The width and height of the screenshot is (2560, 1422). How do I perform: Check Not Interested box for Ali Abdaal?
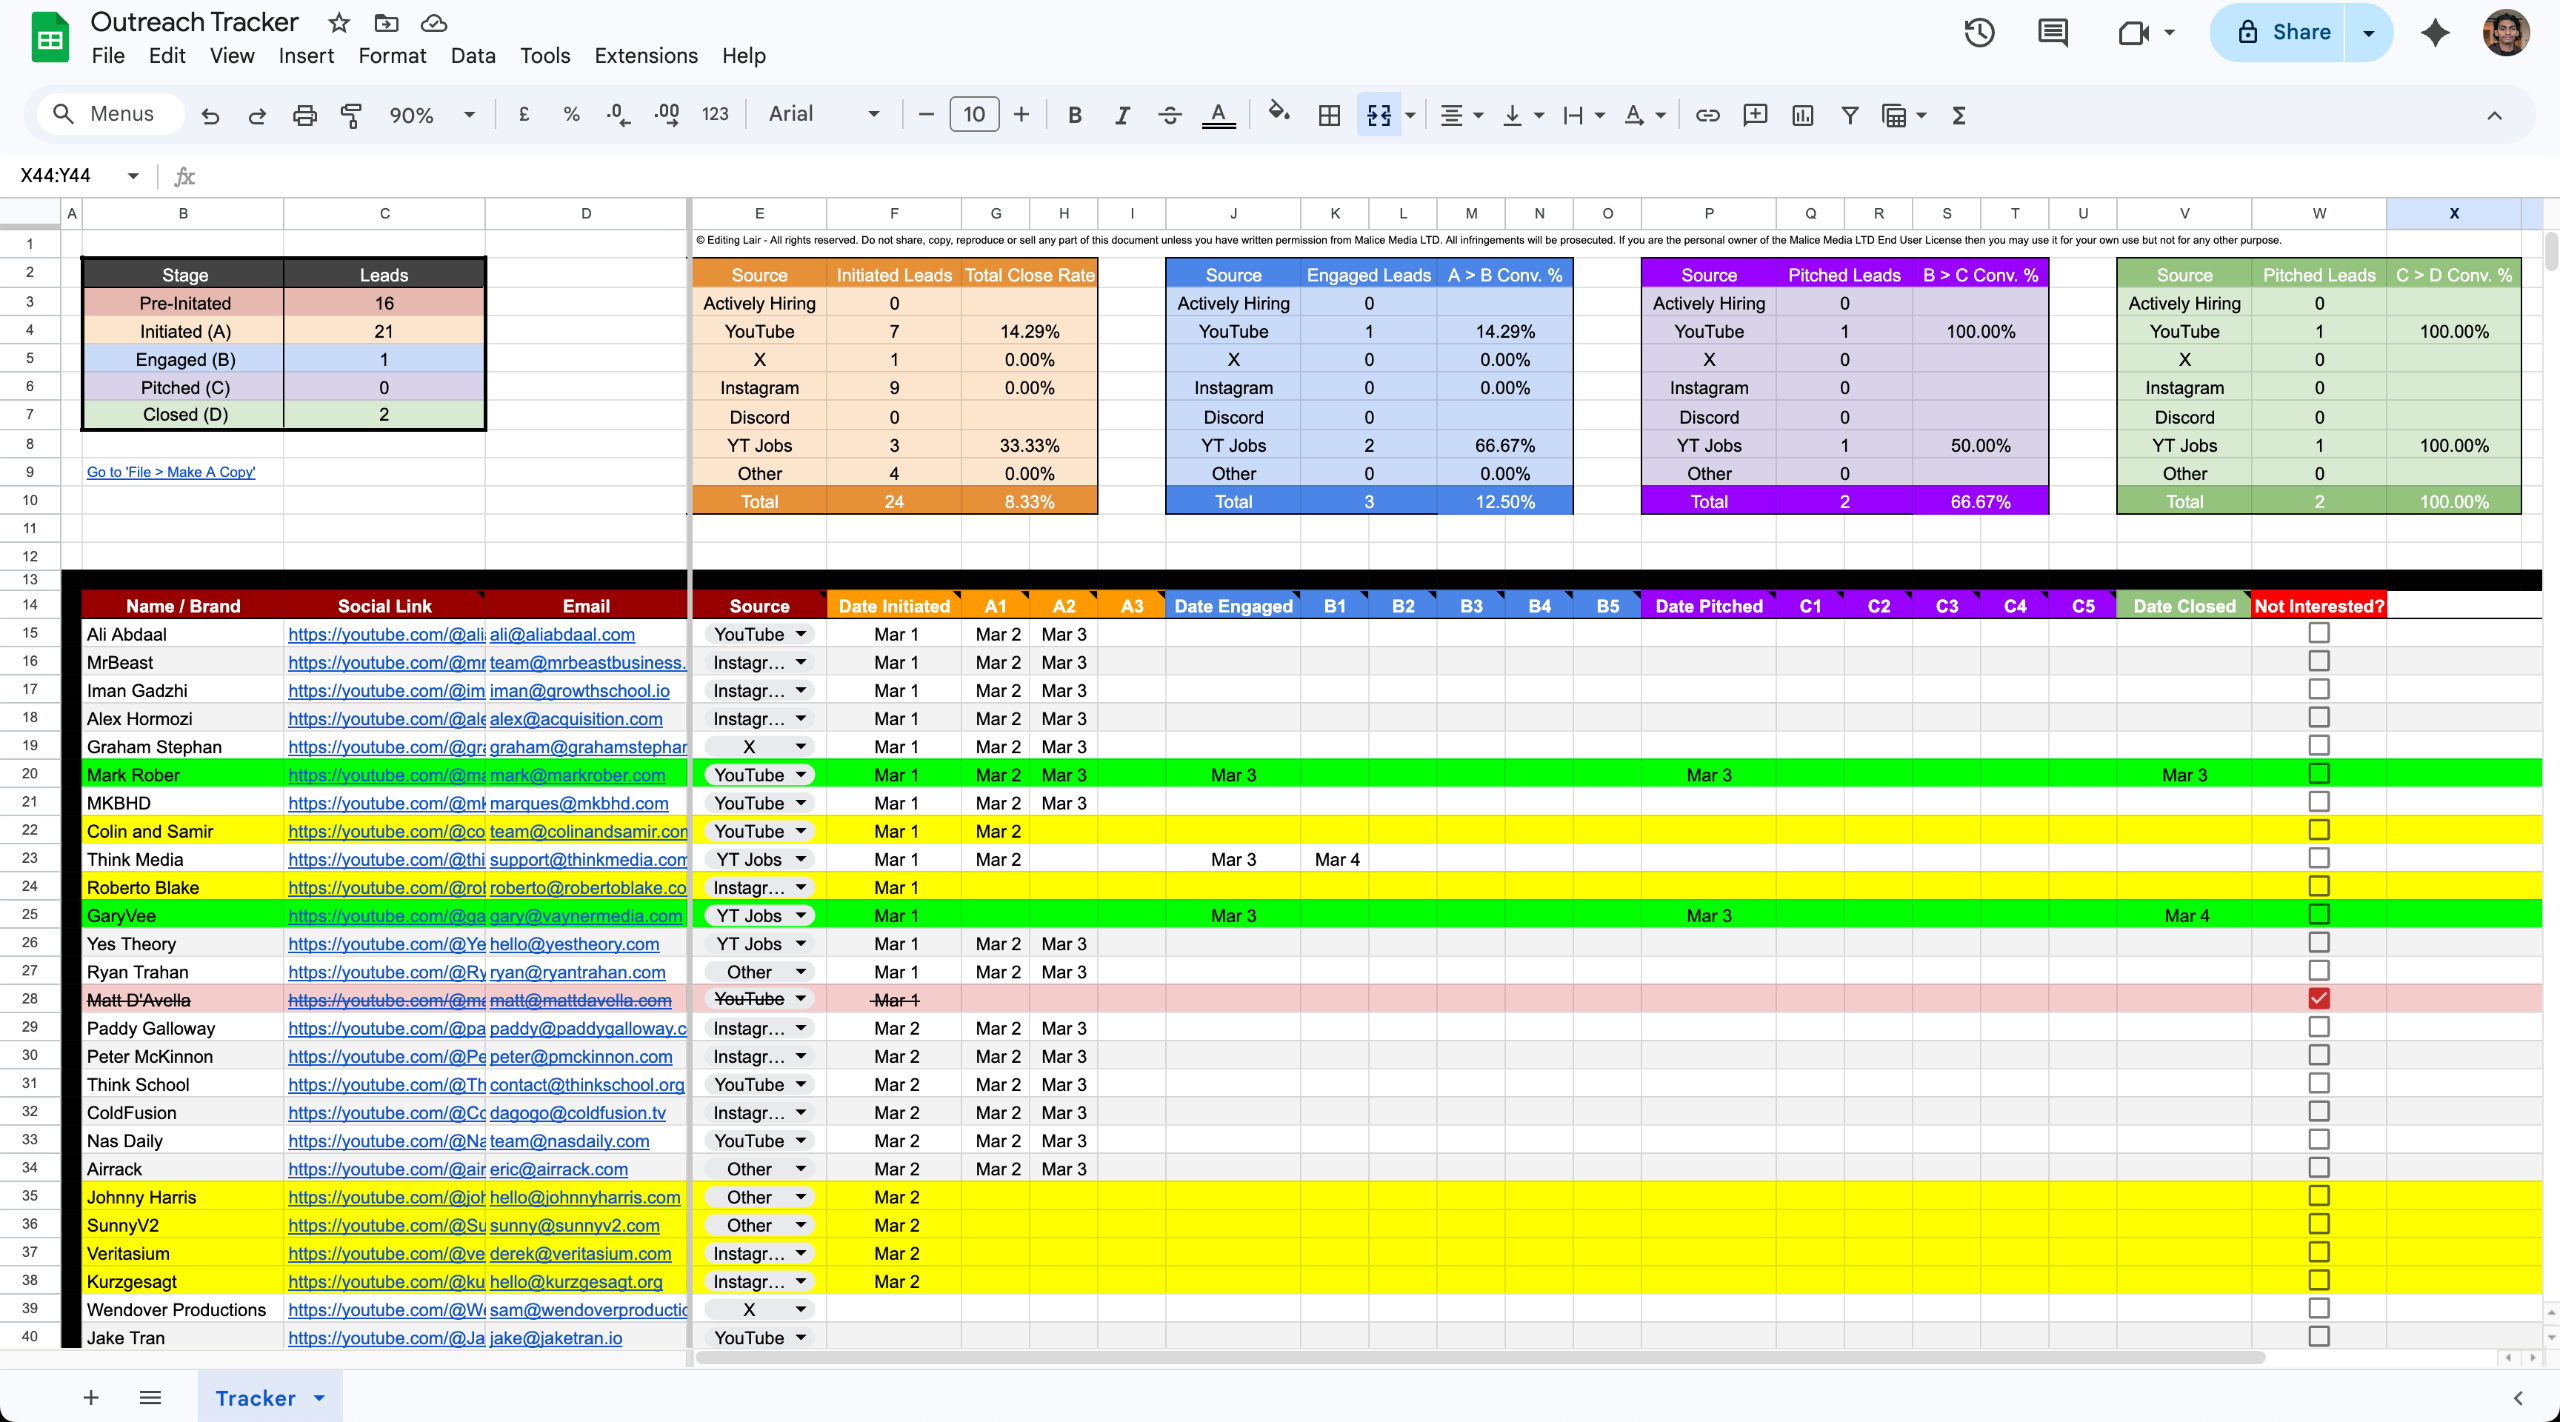(2318, 633)
